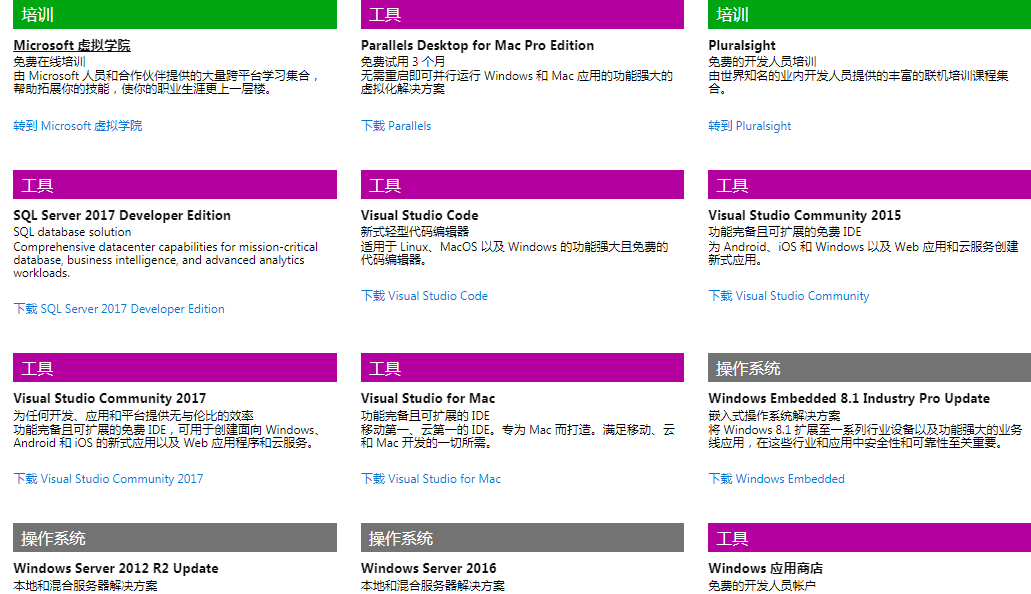Click the Visual Studio Code heading

pos(420,215)
